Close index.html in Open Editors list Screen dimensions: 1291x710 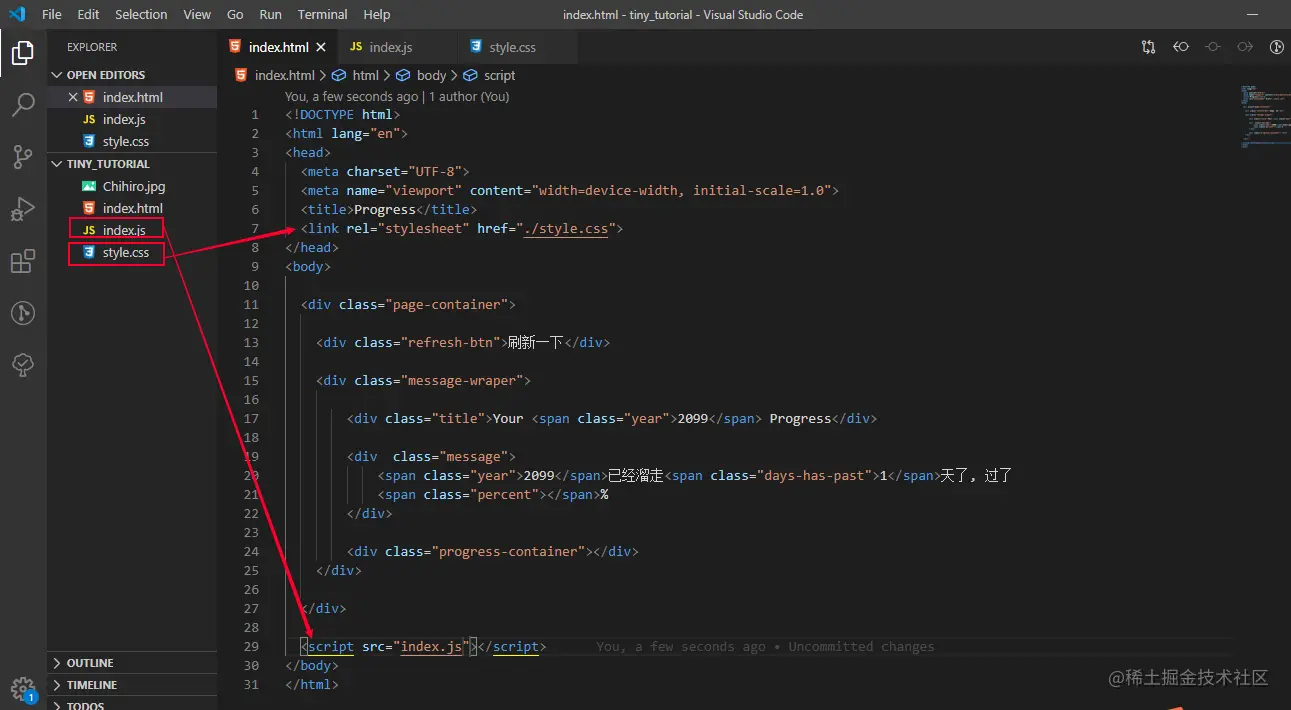[x=72, y=97]
